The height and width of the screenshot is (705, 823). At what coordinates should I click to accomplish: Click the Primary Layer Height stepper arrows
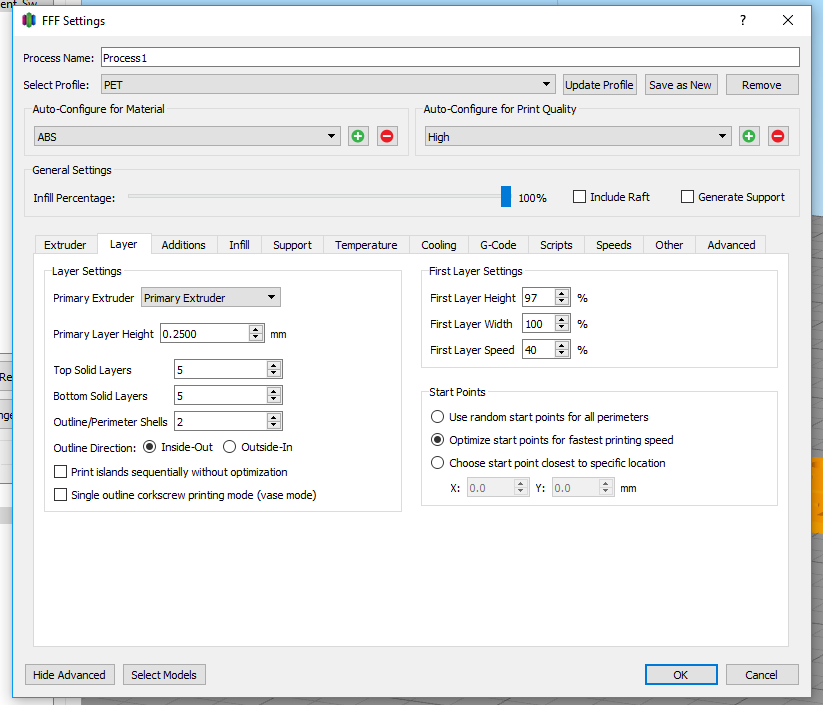point(256,334)
